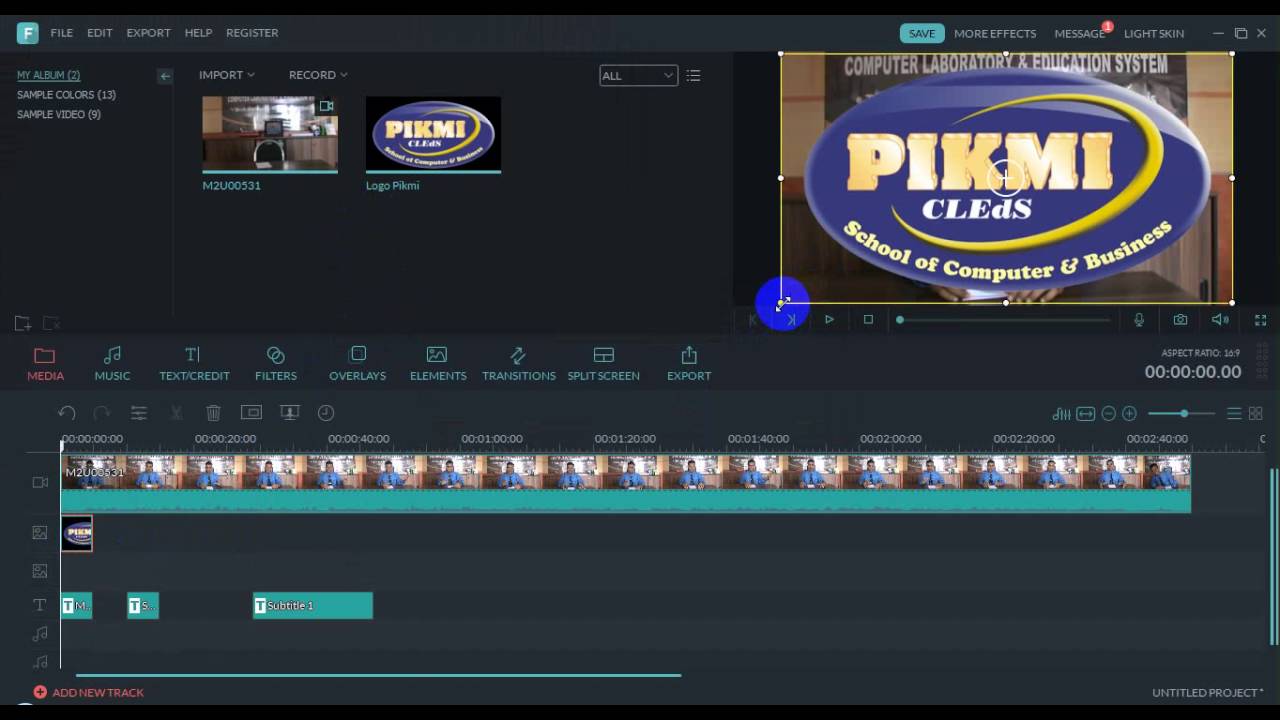Click the preview progress slider handle
This screenshot has height=720, width=1280.
click(x=900, y=320)
